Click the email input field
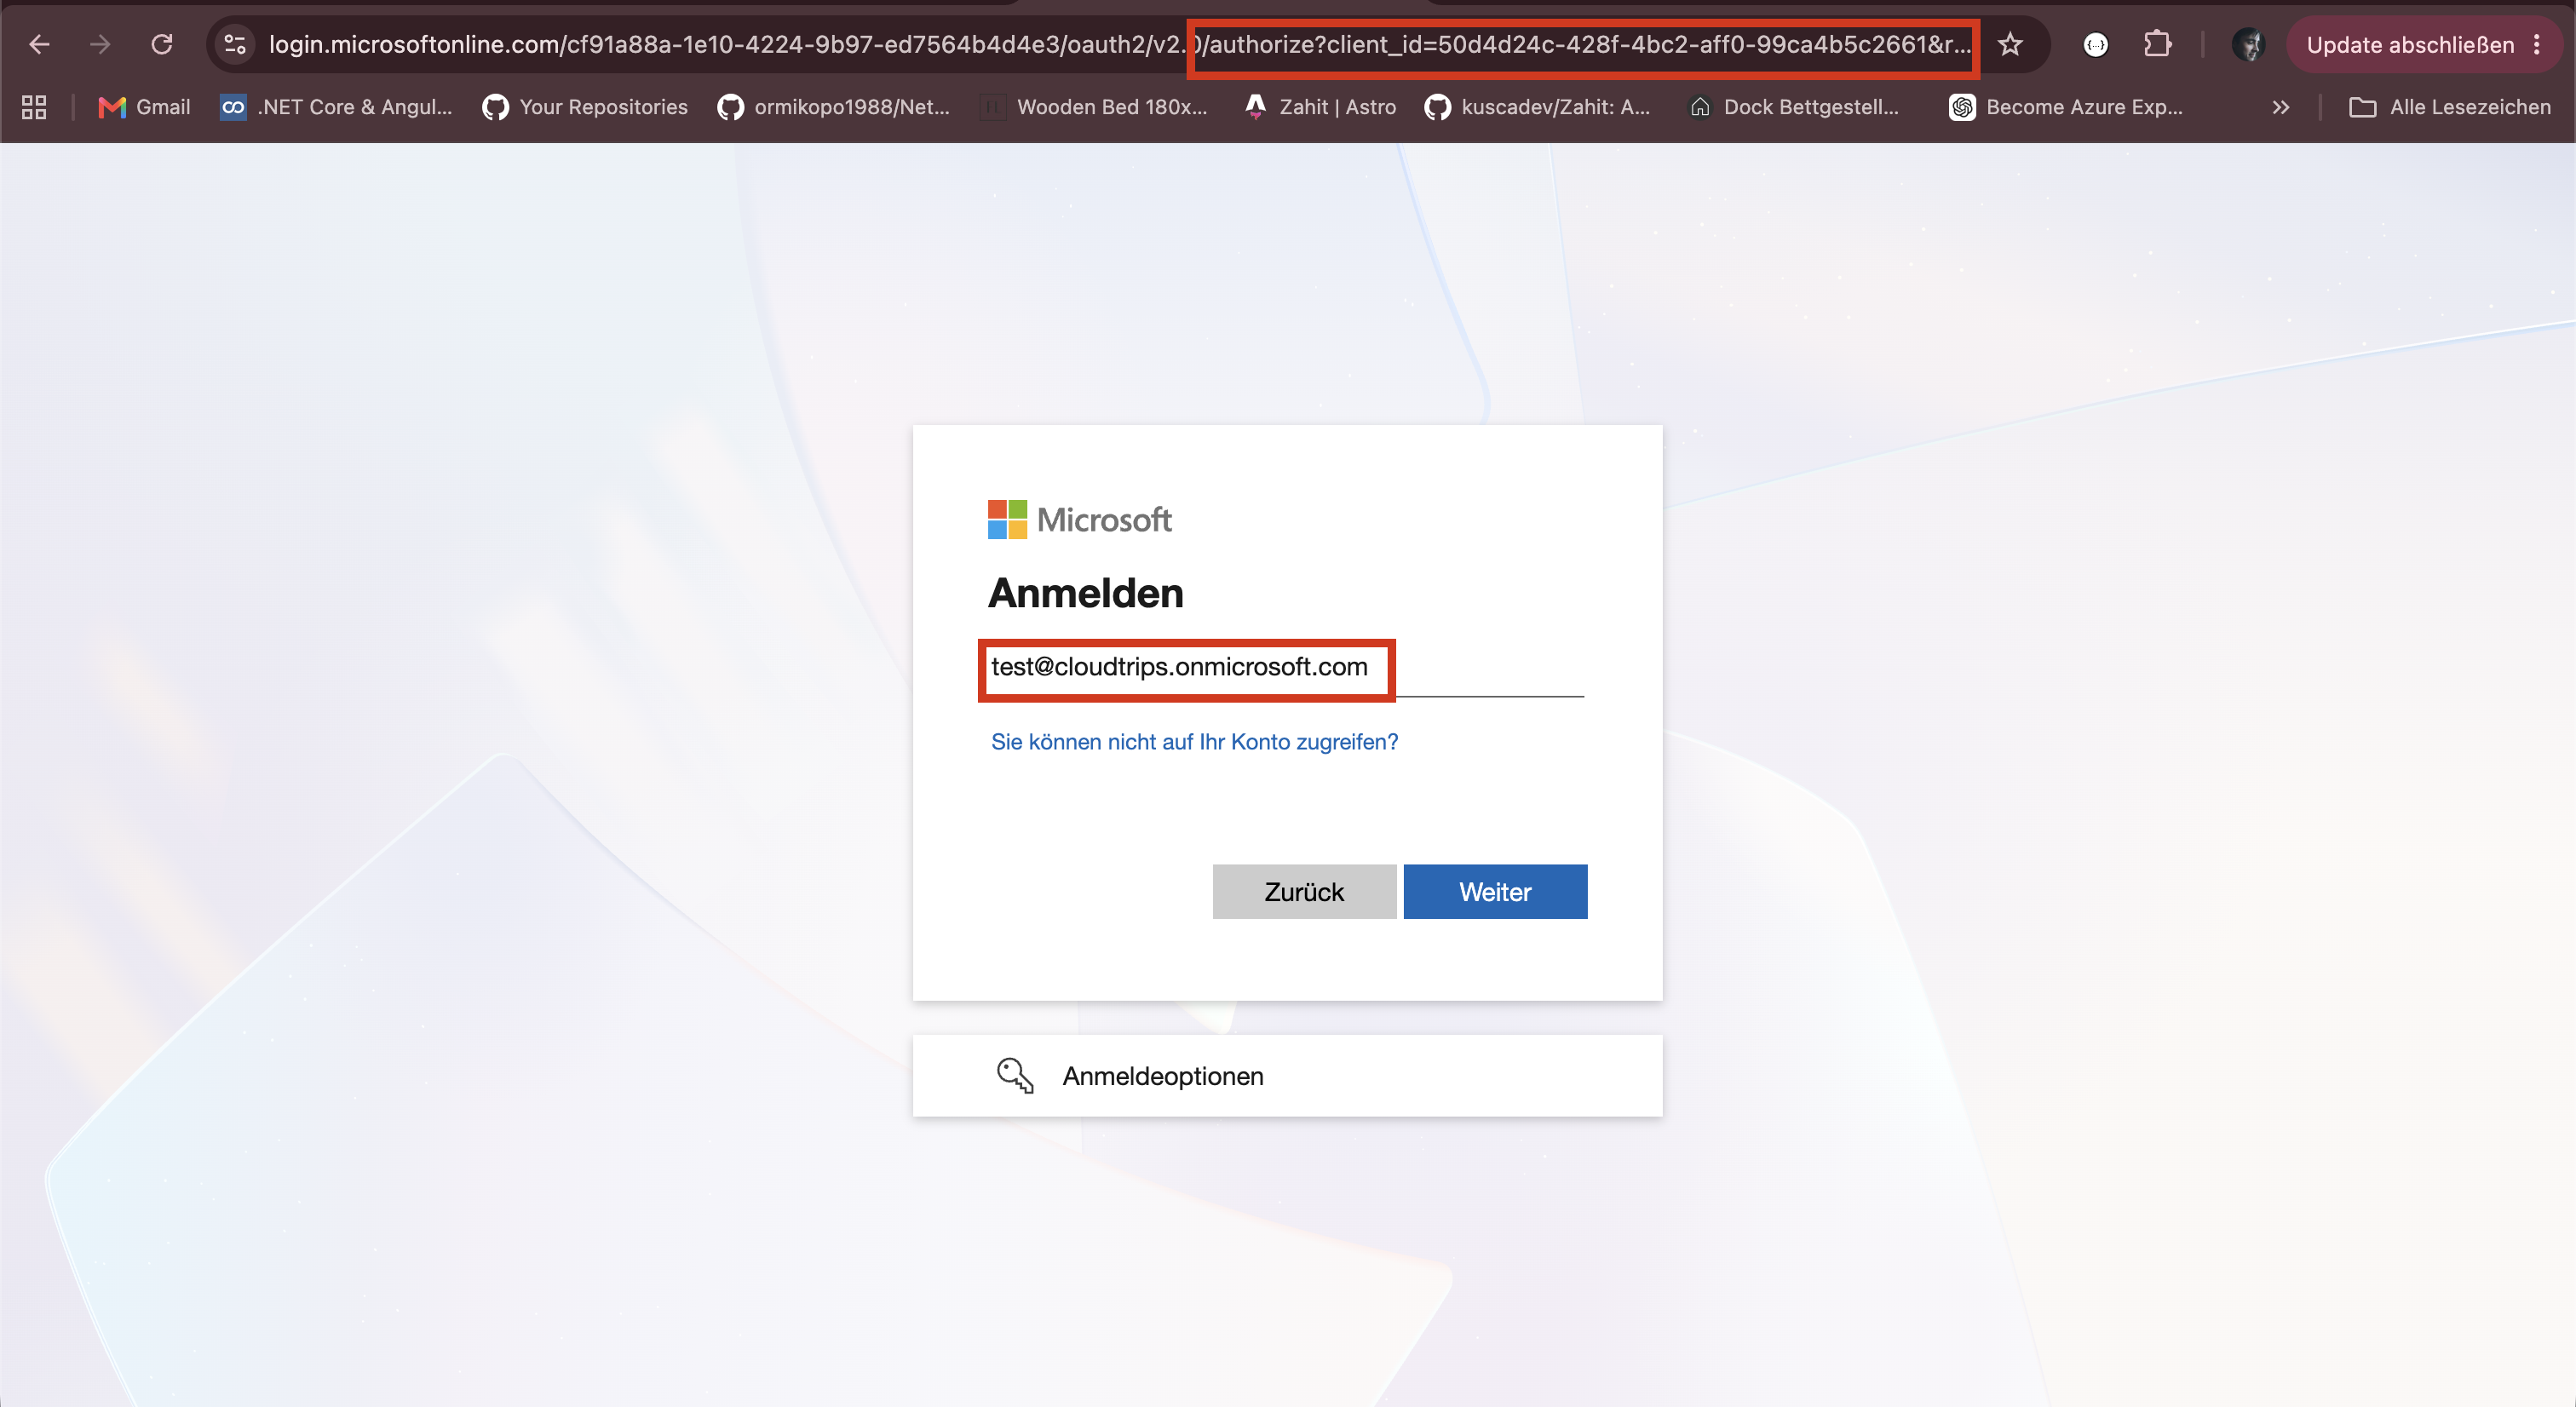 click(x=1287, y=667)
